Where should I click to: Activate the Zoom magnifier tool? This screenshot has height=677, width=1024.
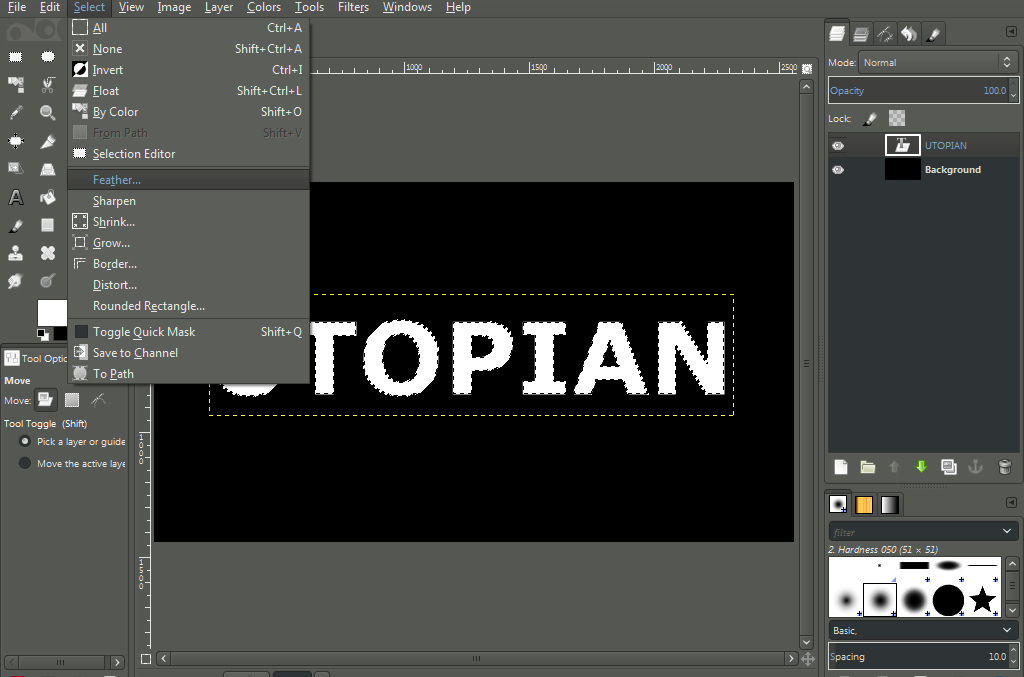click(x=48, y=113)
